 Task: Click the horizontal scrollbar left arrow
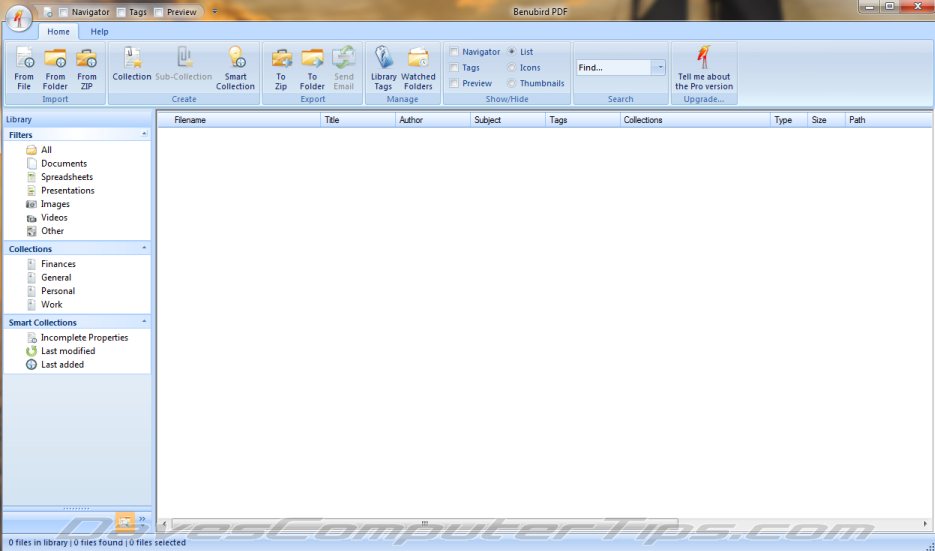coord(165,524)
